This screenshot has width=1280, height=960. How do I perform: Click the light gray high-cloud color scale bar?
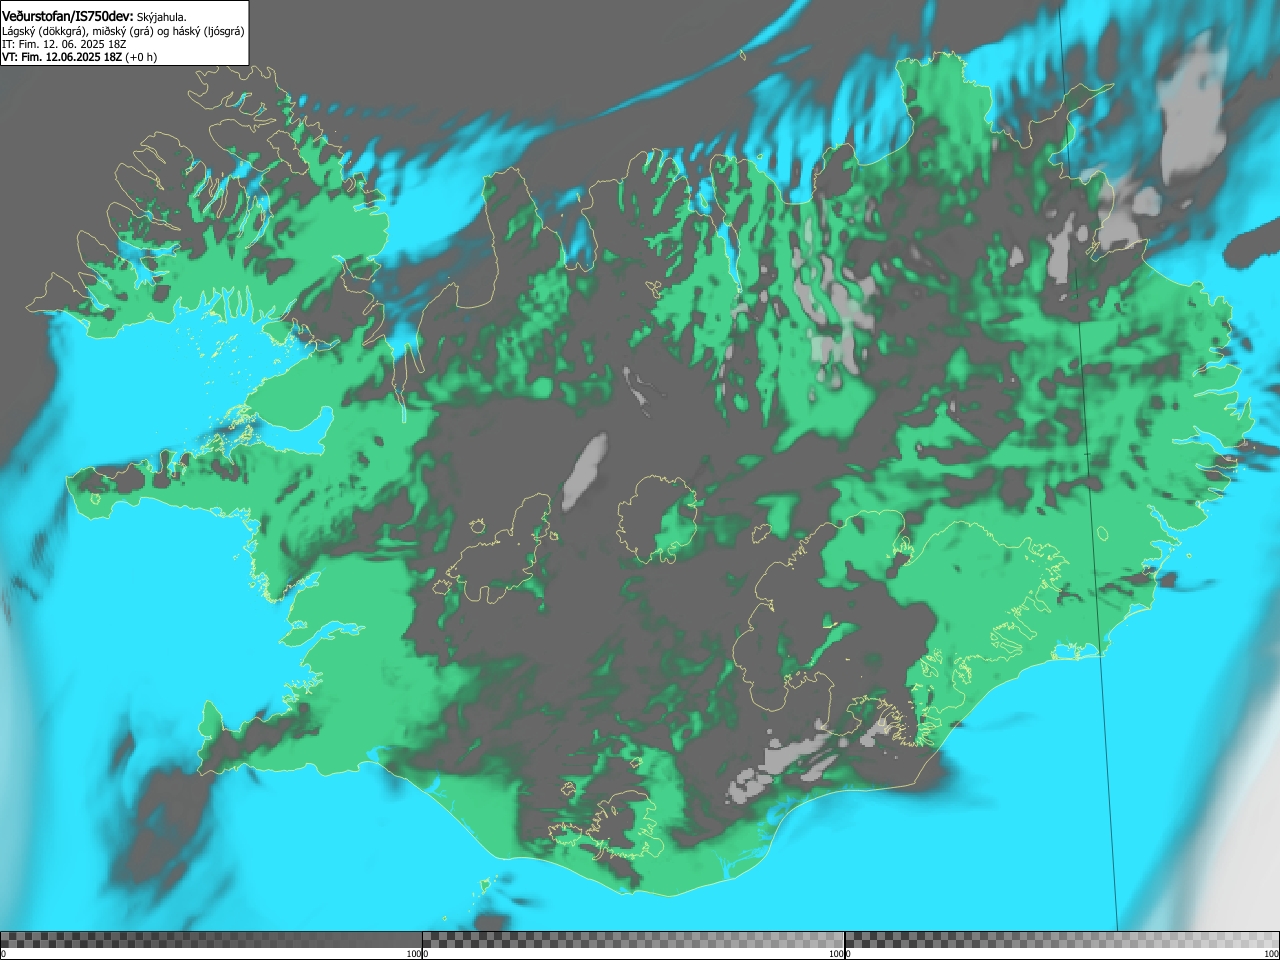(x=1061, y=940)
